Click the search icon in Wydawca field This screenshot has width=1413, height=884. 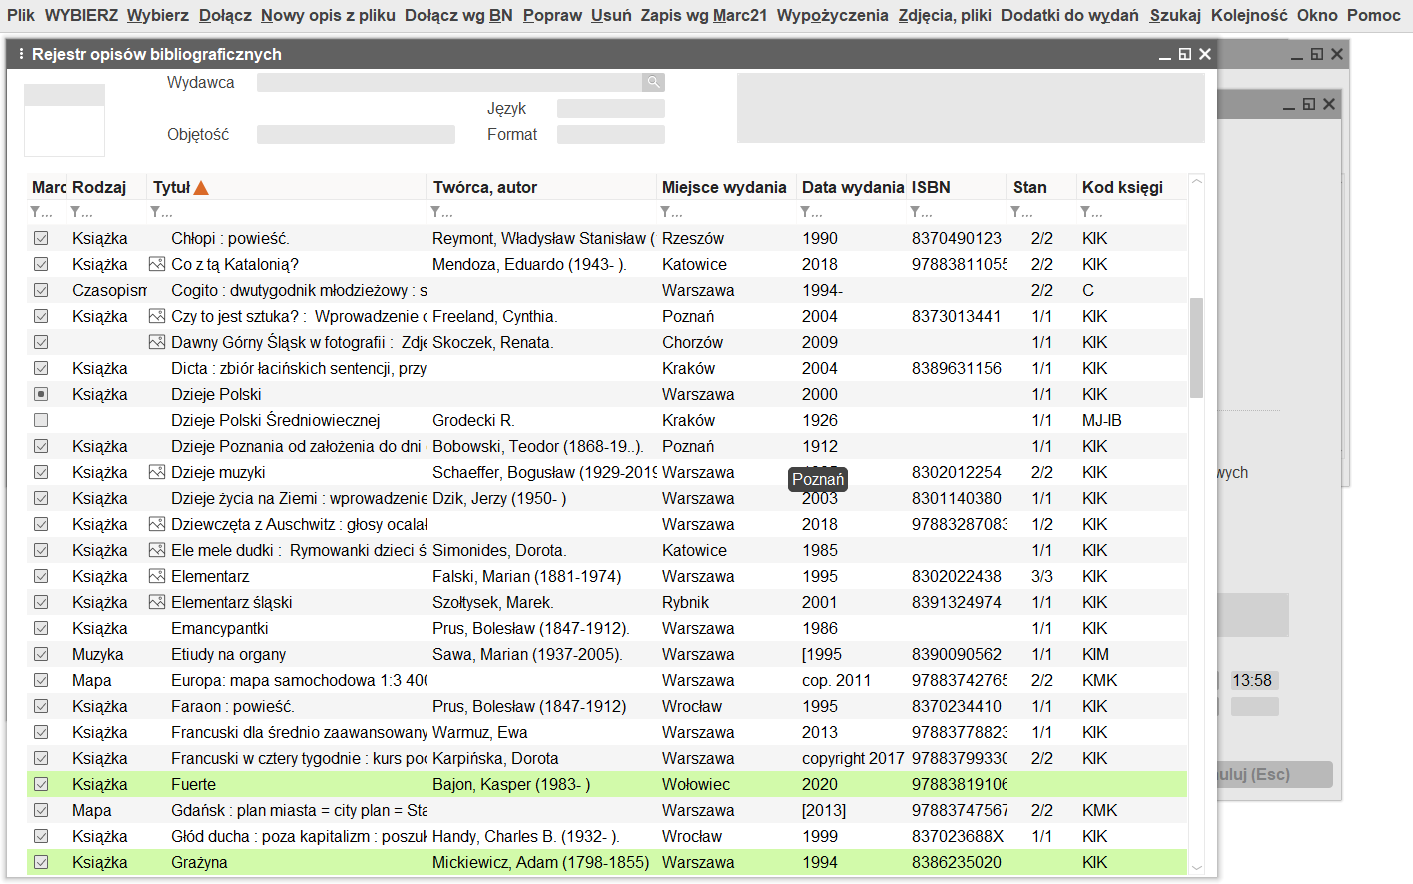pyautogui.click(x=653, y=82)
